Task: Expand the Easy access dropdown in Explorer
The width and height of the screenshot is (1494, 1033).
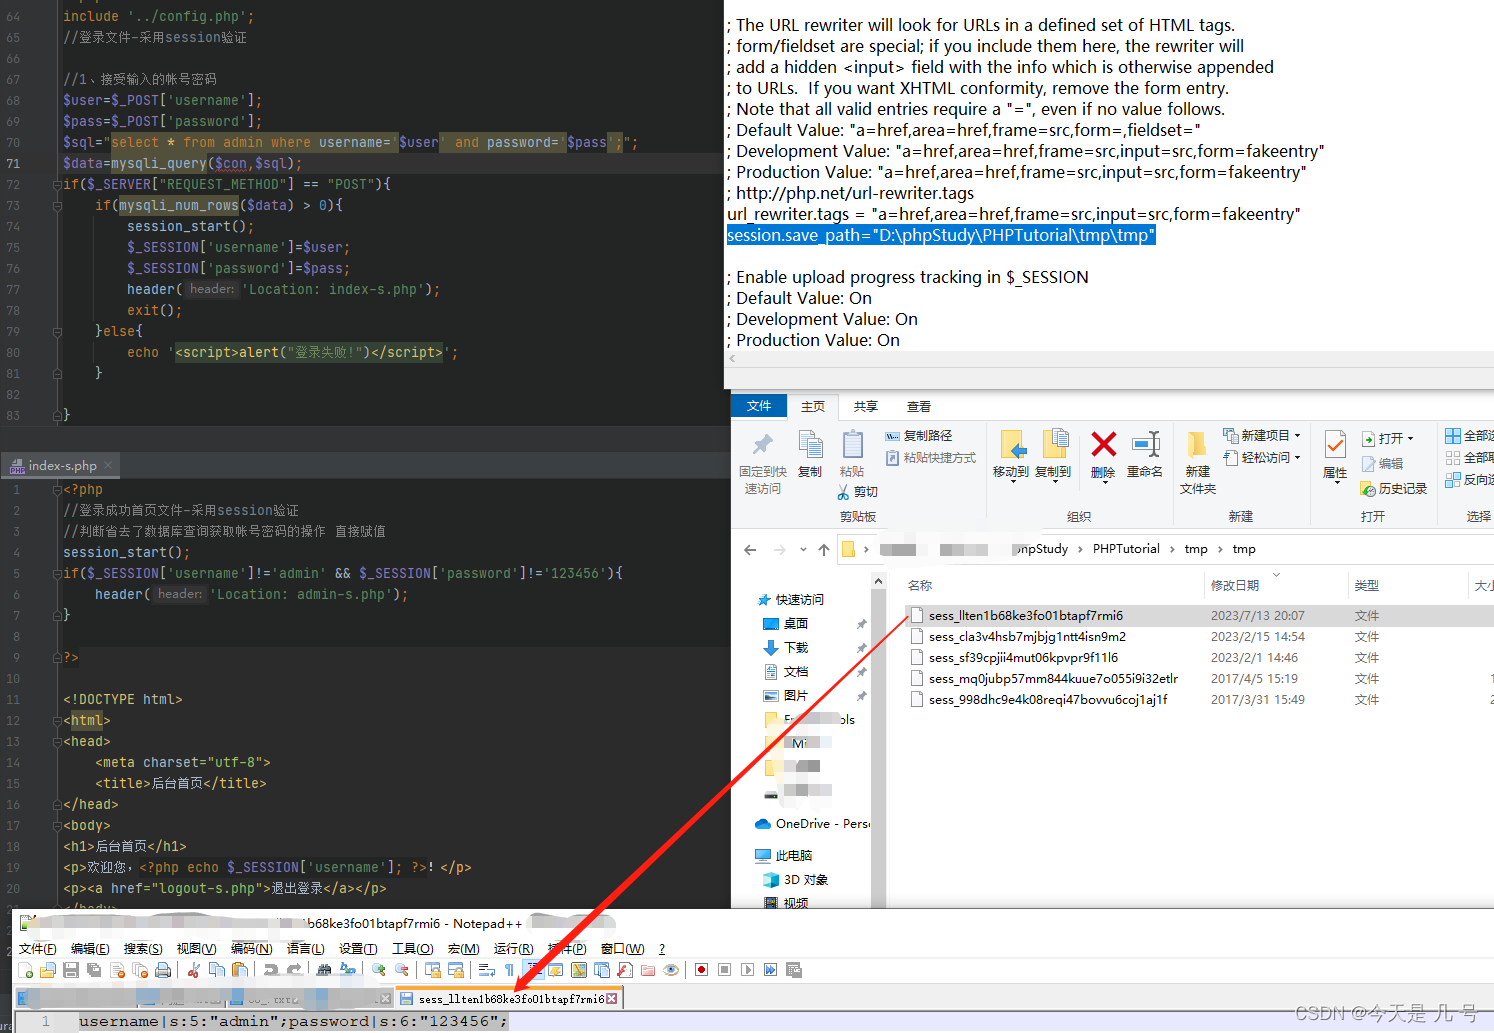Action: point(1298,458)
